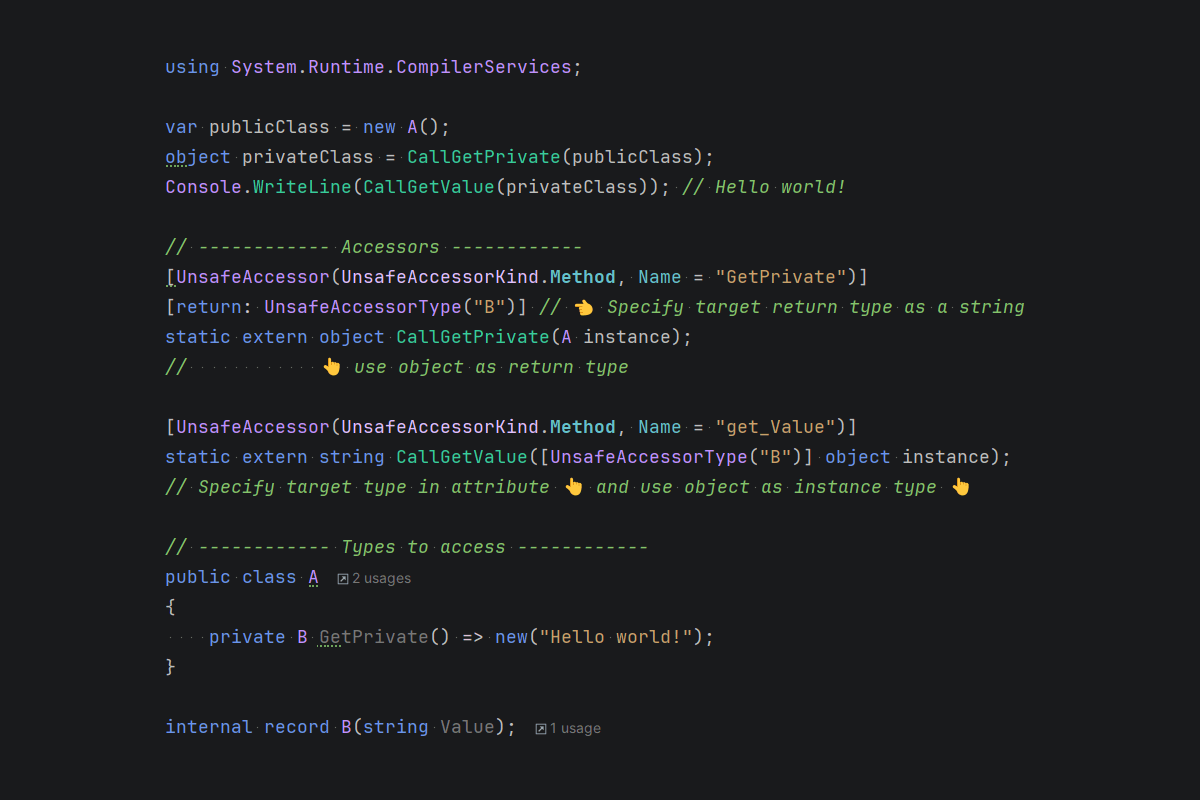Click the pointing emoji before "and use object"
1200x800 pixels.
(573, 487)
